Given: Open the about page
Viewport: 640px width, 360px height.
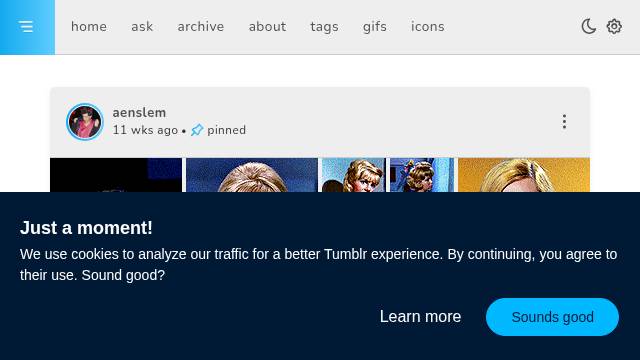Looking at the screenshot, I should pyautogui.click(x=267, y=27).
